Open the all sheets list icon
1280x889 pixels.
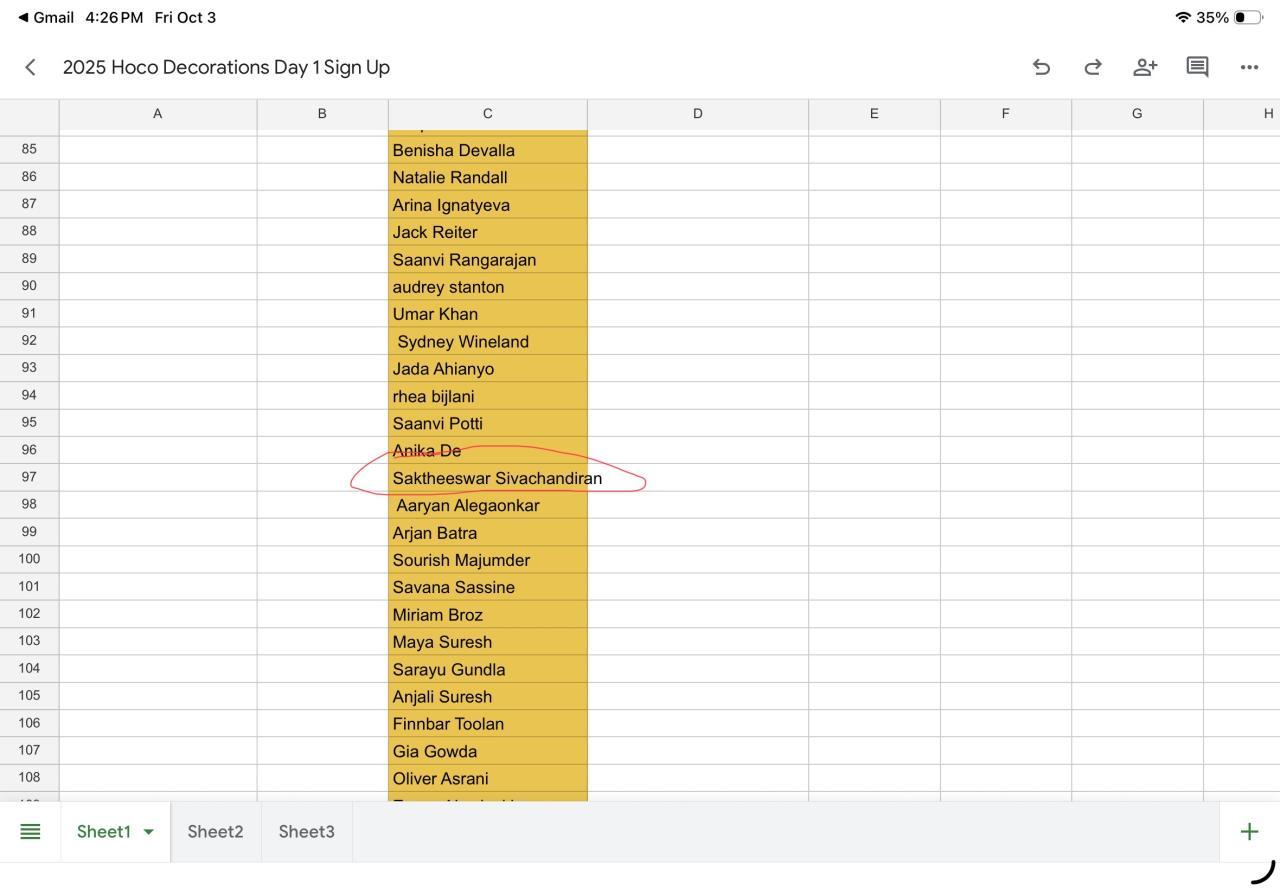30,831
